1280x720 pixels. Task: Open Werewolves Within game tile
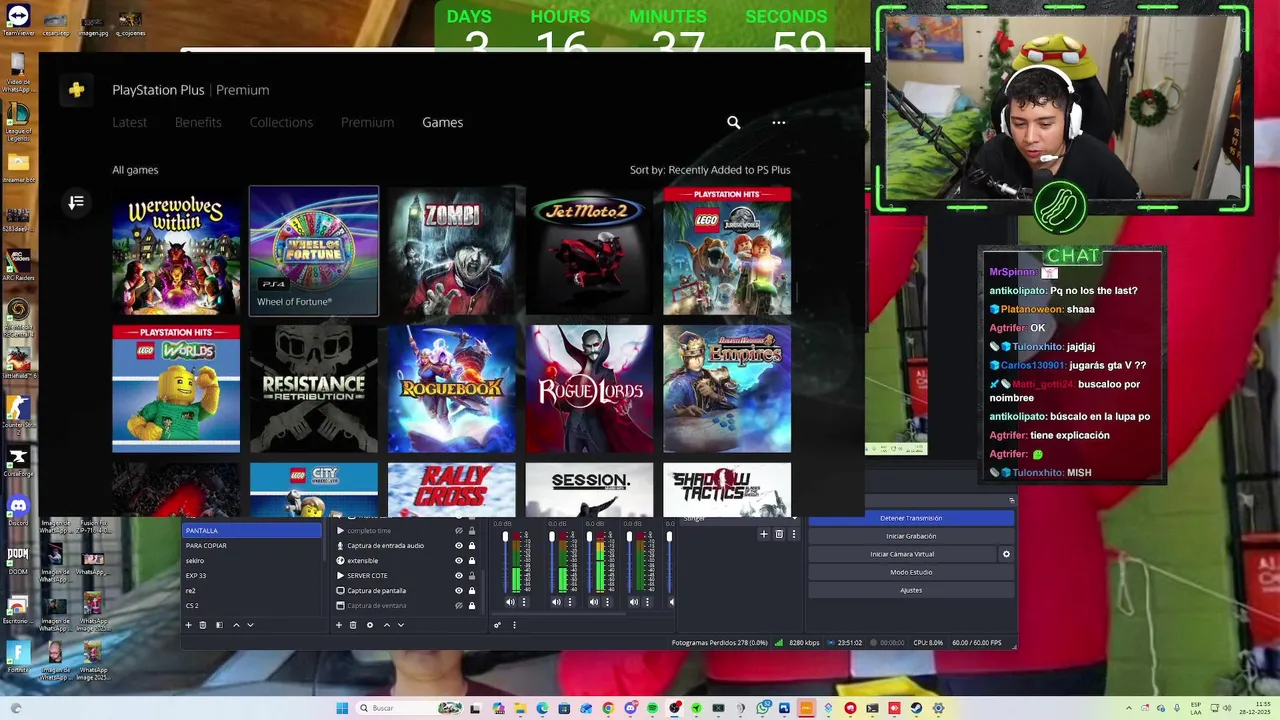(x=176, y=251)
